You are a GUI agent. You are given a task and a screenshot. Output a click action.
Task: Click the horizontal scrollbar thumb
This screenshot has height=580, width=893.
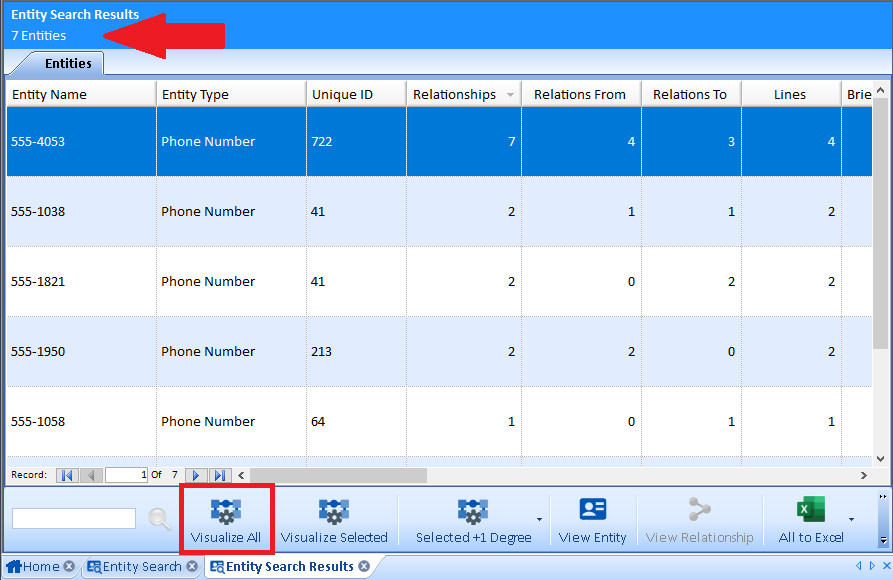point(338,475)
